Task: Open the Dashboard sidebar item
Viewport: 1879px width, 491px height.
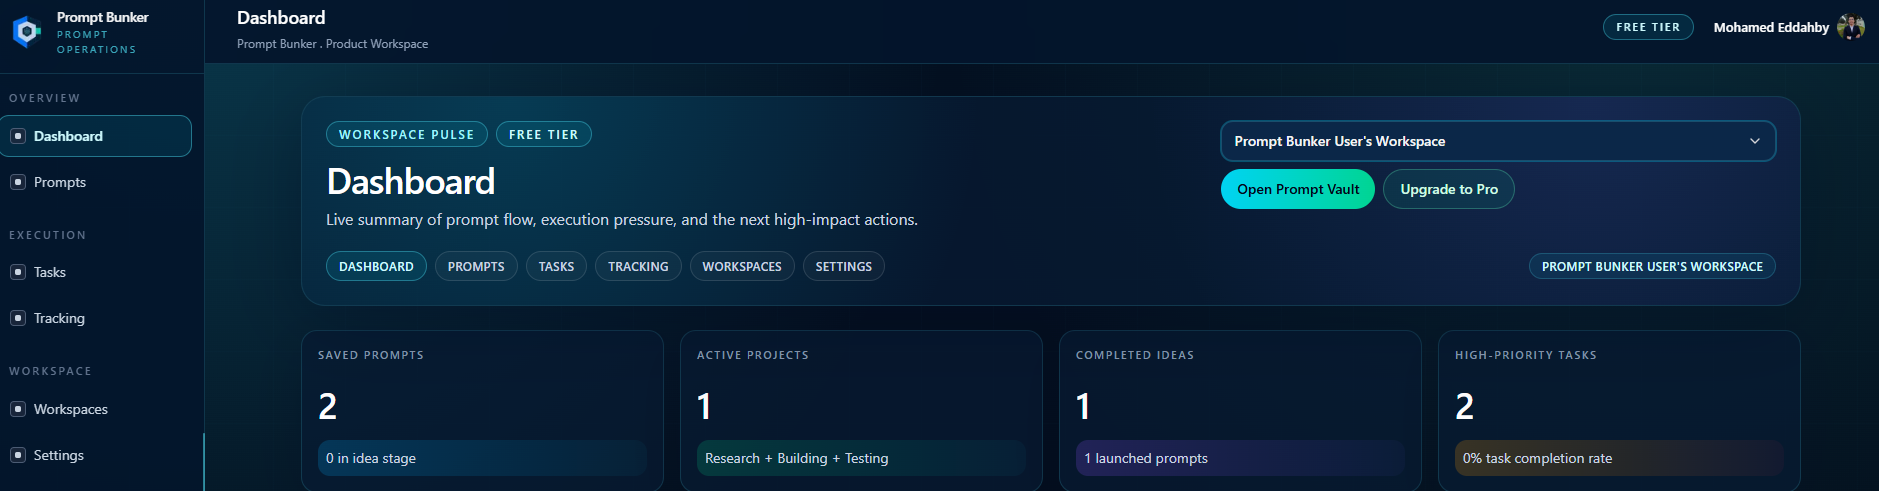Action: pyautogui.click(x=96, y=136)
